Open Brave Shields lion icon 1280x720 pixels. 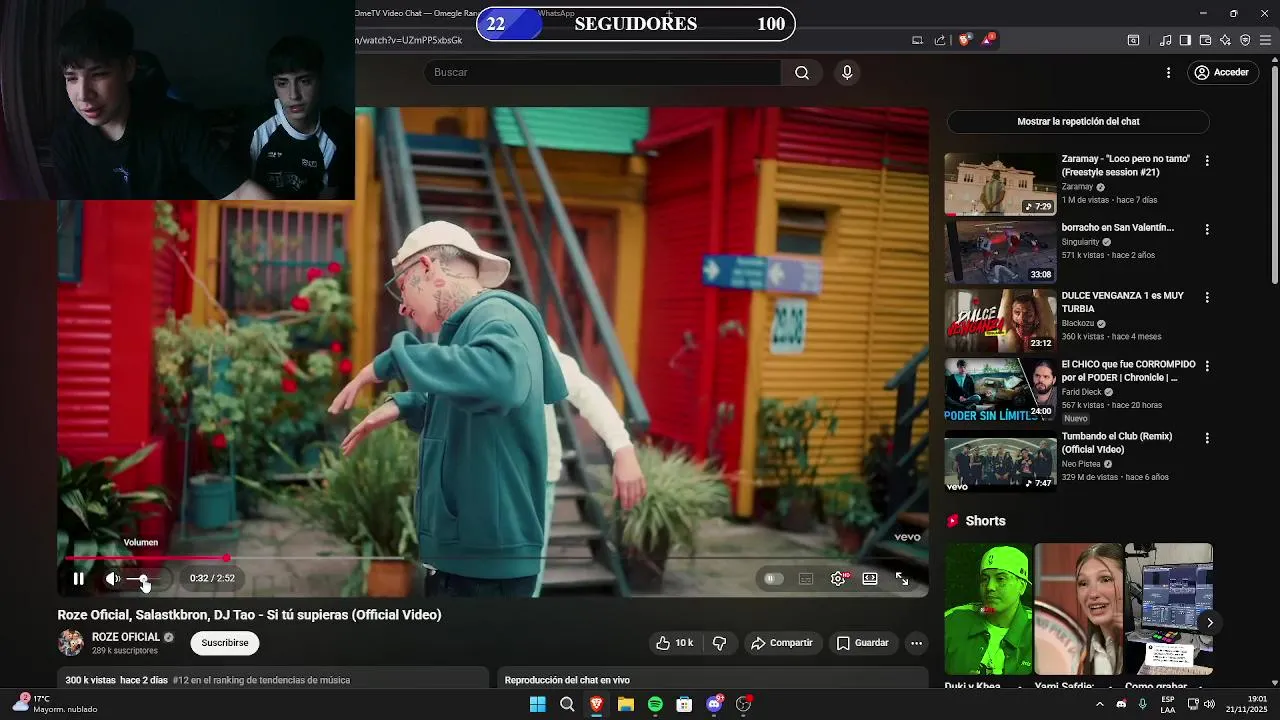click(x=964, y=40)
